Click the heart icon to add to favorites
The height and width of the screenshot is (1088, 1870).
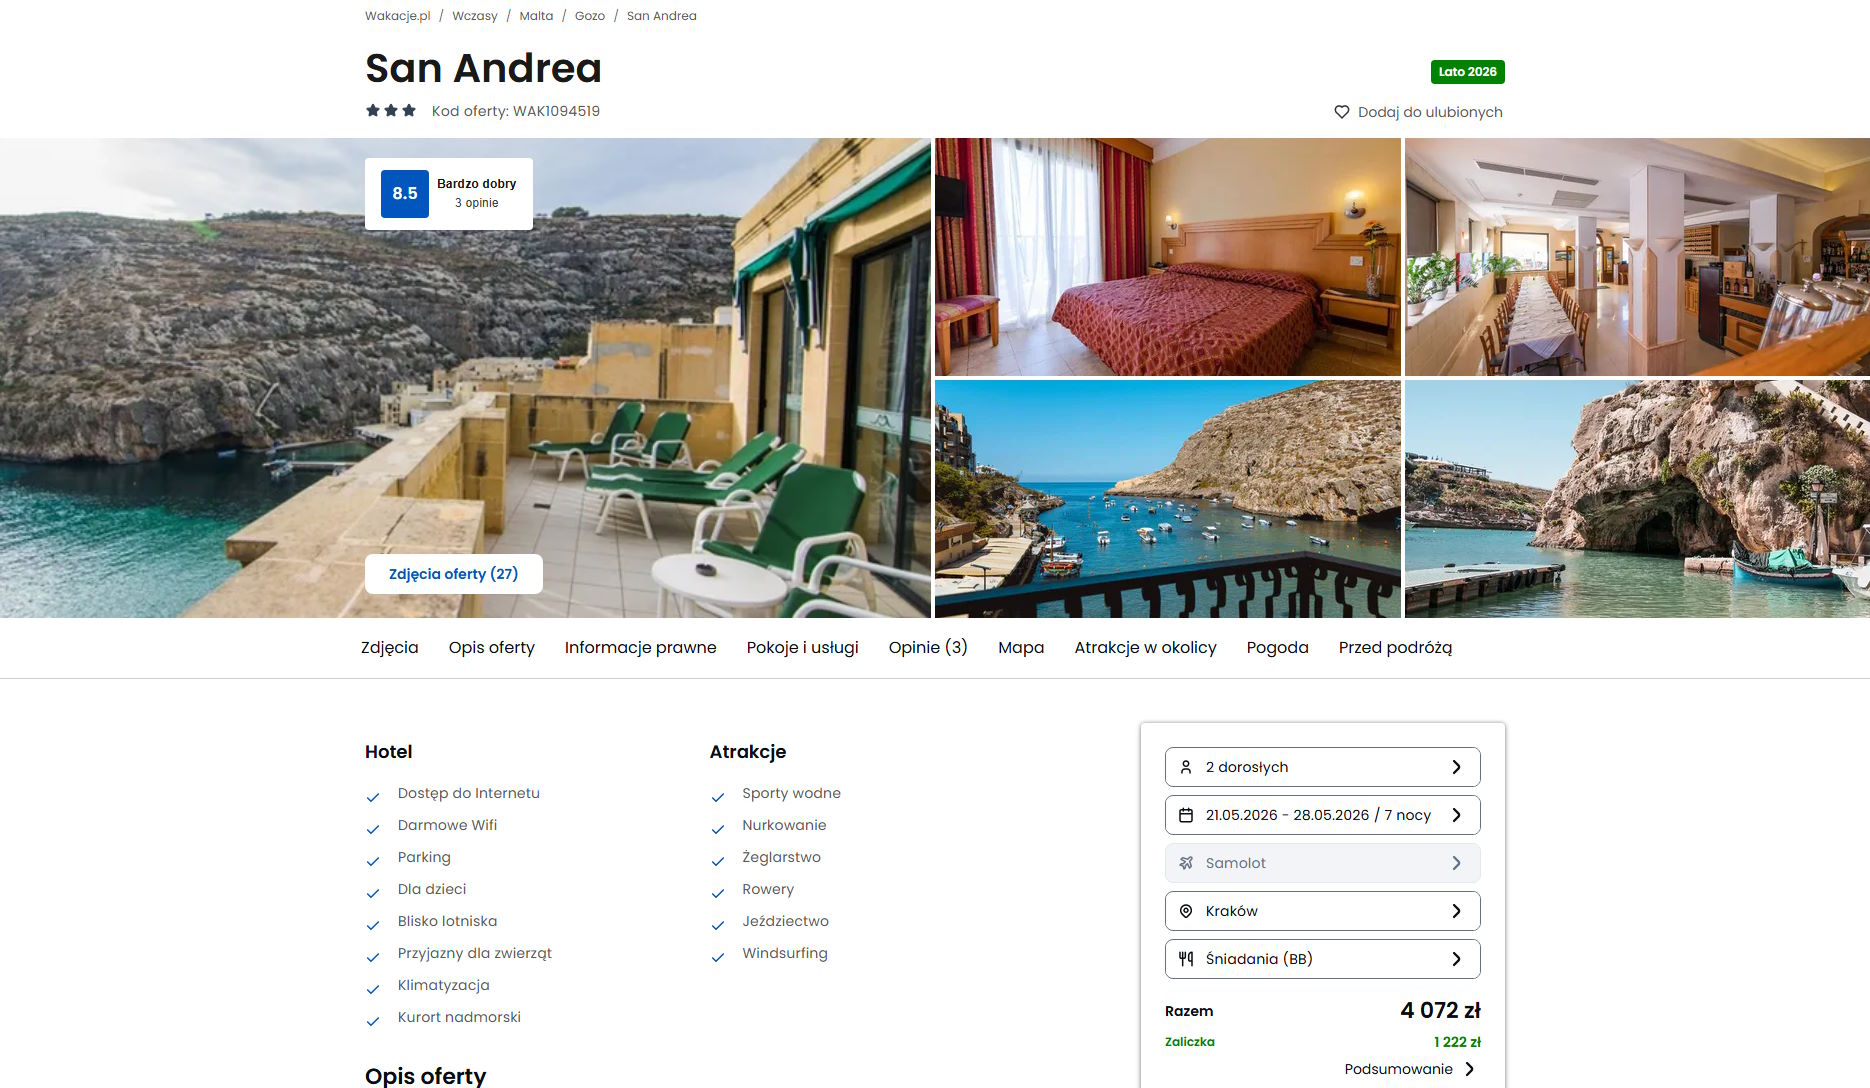point(1342,112)
